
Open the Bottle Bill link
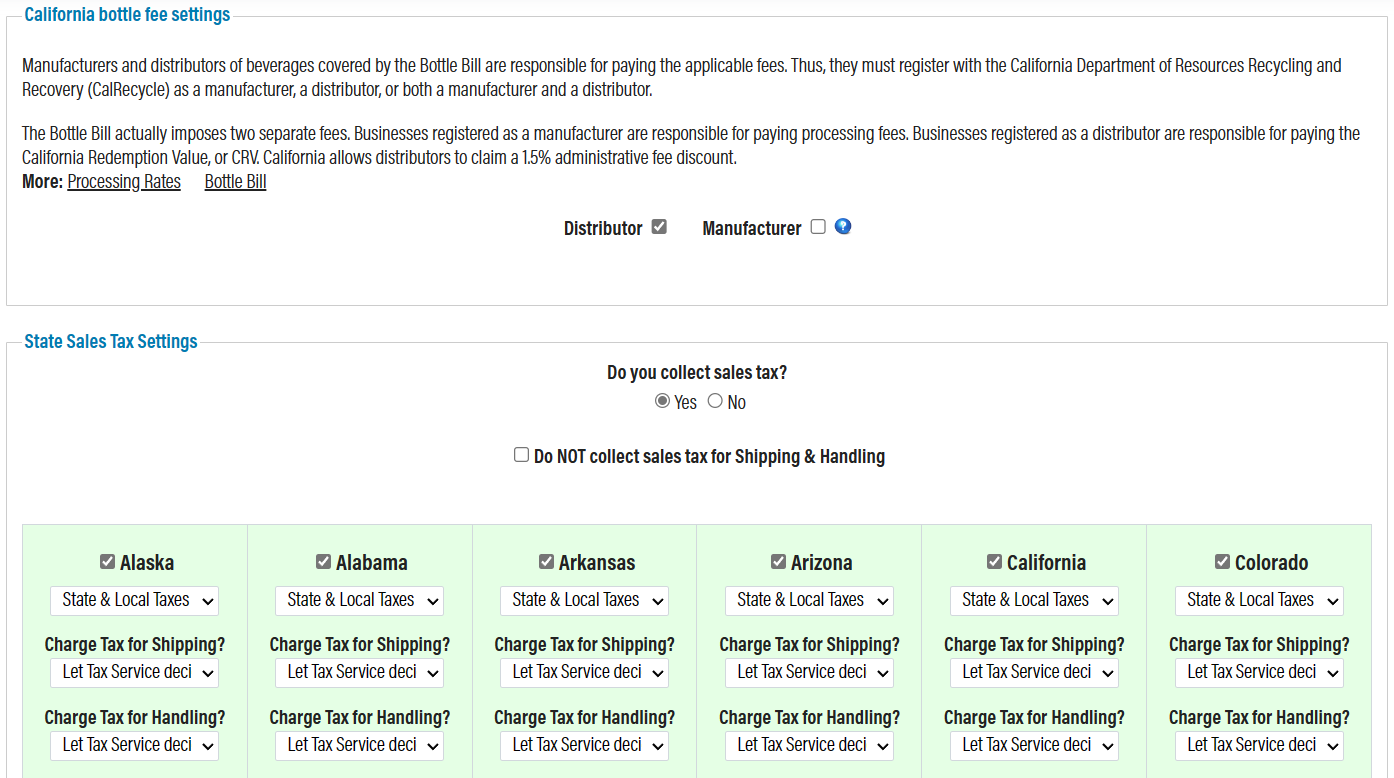pyautogui.click(x=235, y=181)
